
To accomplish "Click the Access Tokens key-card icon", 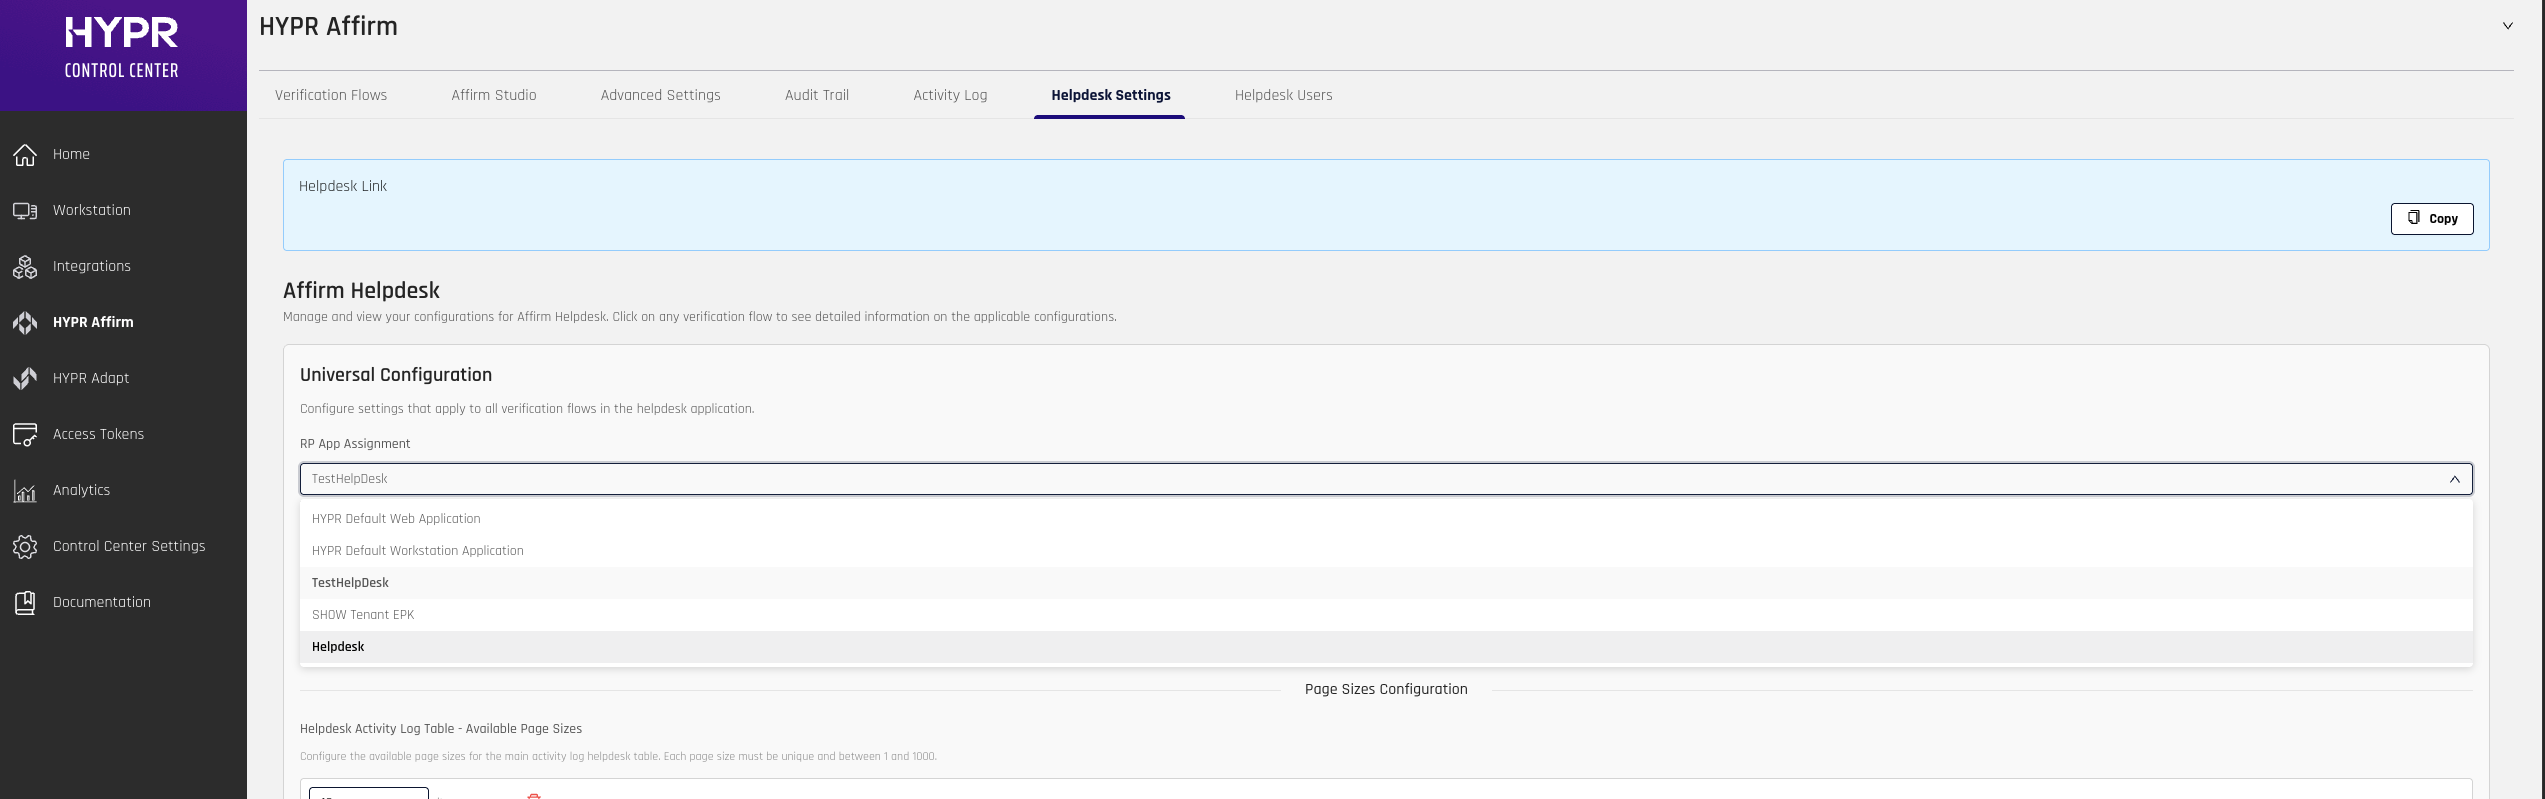I will tap(25, 434).
